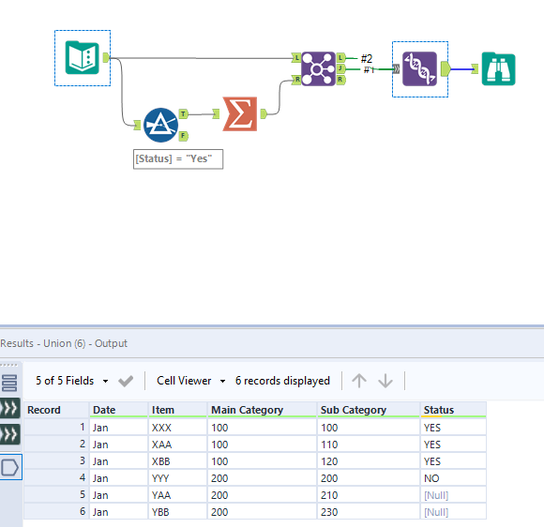Select the Sub Category cell 120

[x=368, y=461]
